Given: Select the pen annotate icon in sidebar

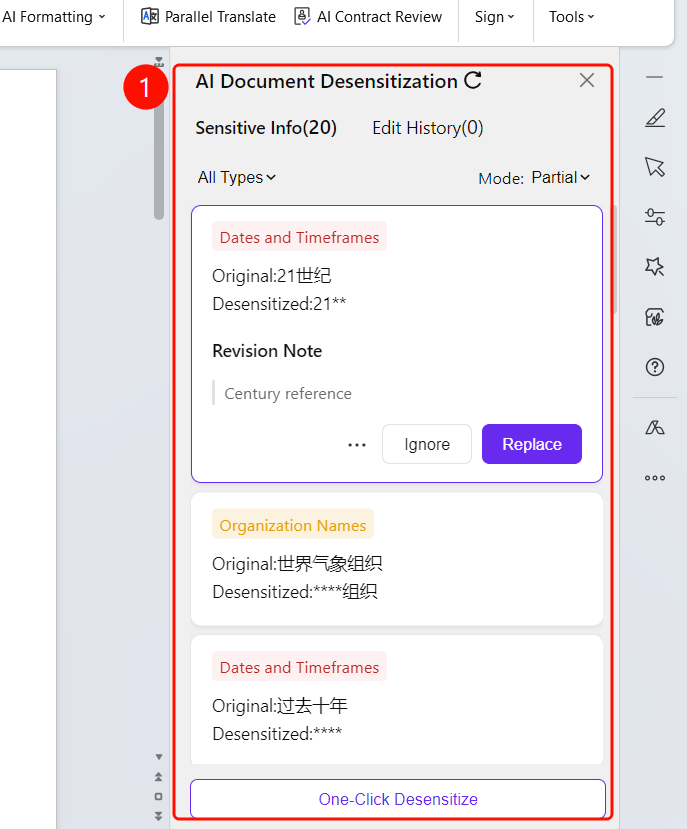Looking at the screenshot, I should pos(655,117).
